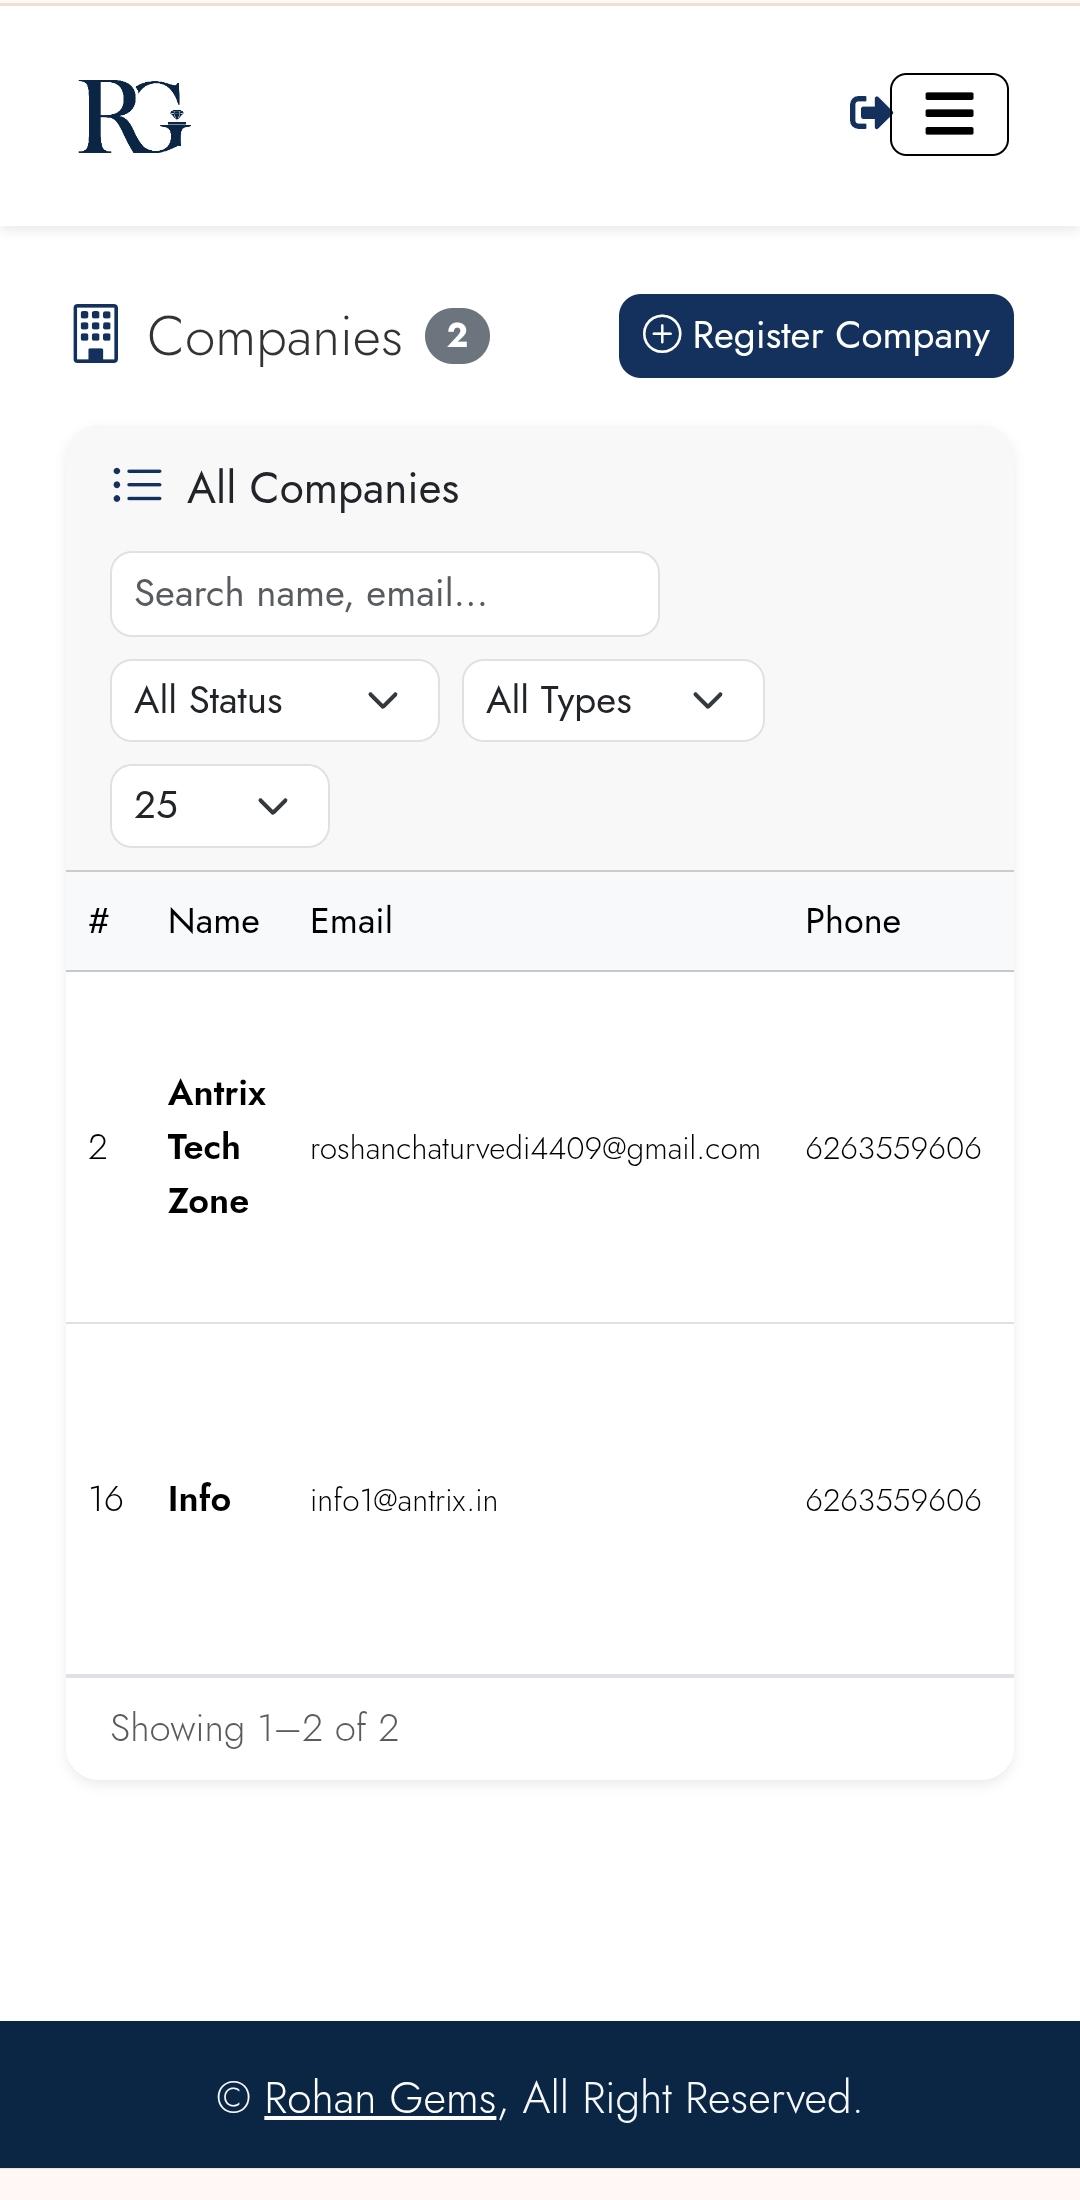Click the Email column header

pyautogui.click(x=351, y=921)
